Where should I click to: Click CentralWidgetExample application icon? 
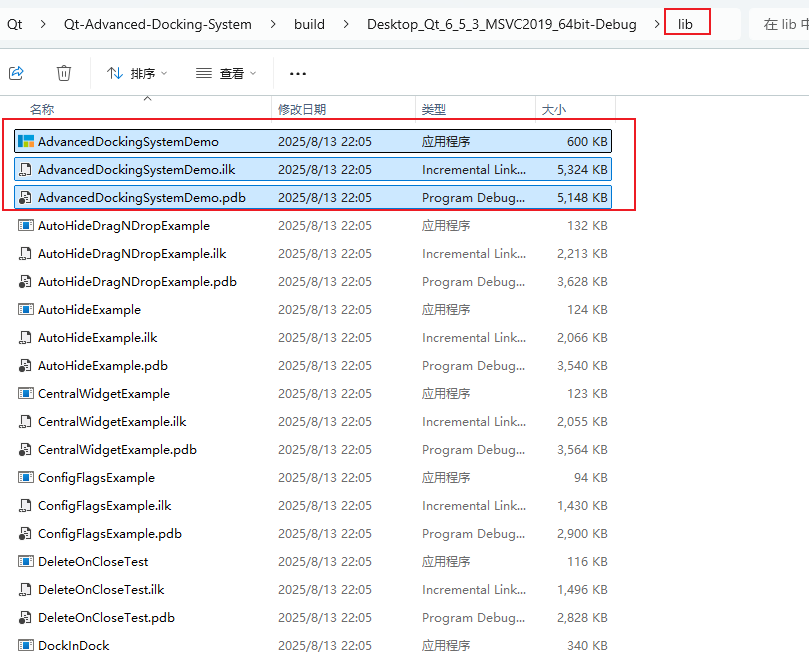click(x=26, y=394)
